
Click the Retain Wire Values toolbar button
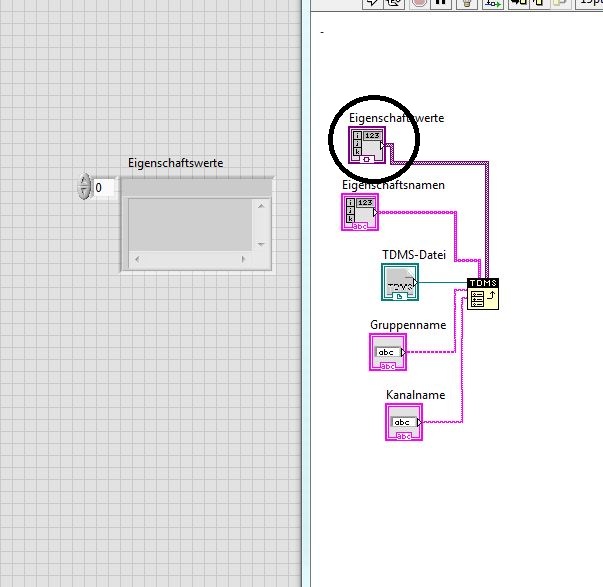[x=493, y=3]
